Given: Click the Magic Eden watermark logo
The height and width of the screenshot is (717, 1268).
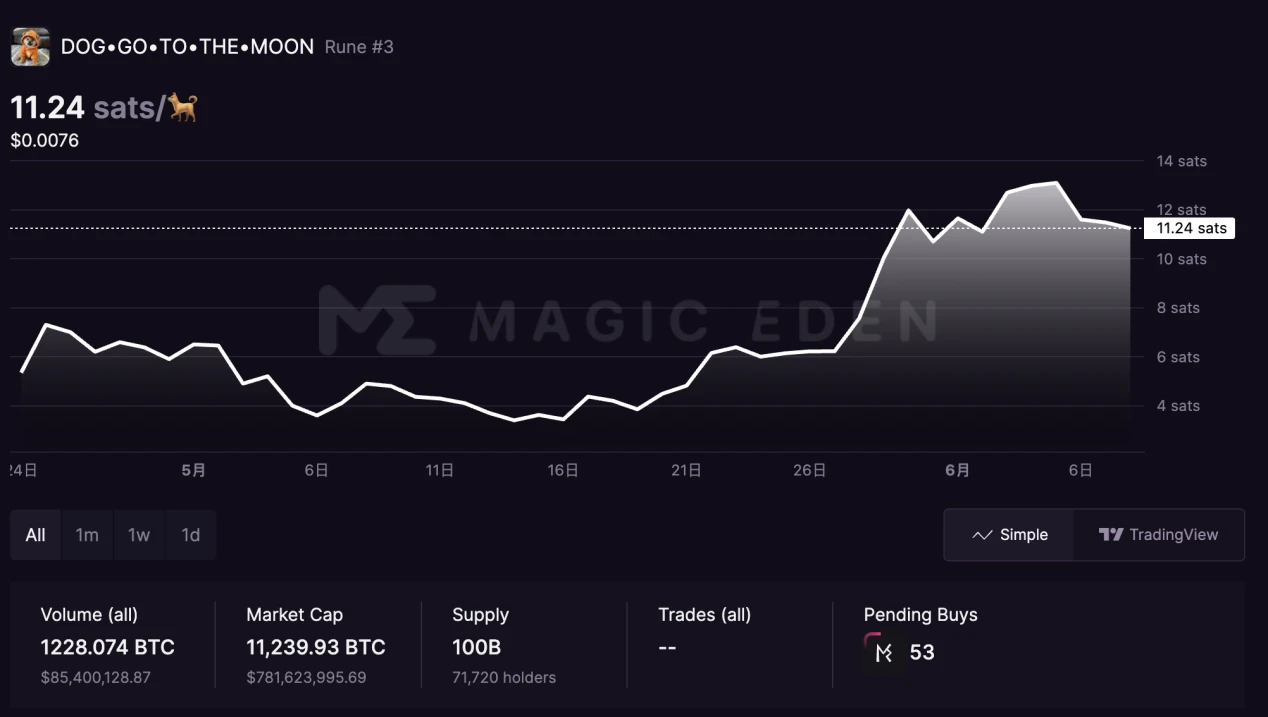Looking at the screenshot, I should [x=377, y=320].
